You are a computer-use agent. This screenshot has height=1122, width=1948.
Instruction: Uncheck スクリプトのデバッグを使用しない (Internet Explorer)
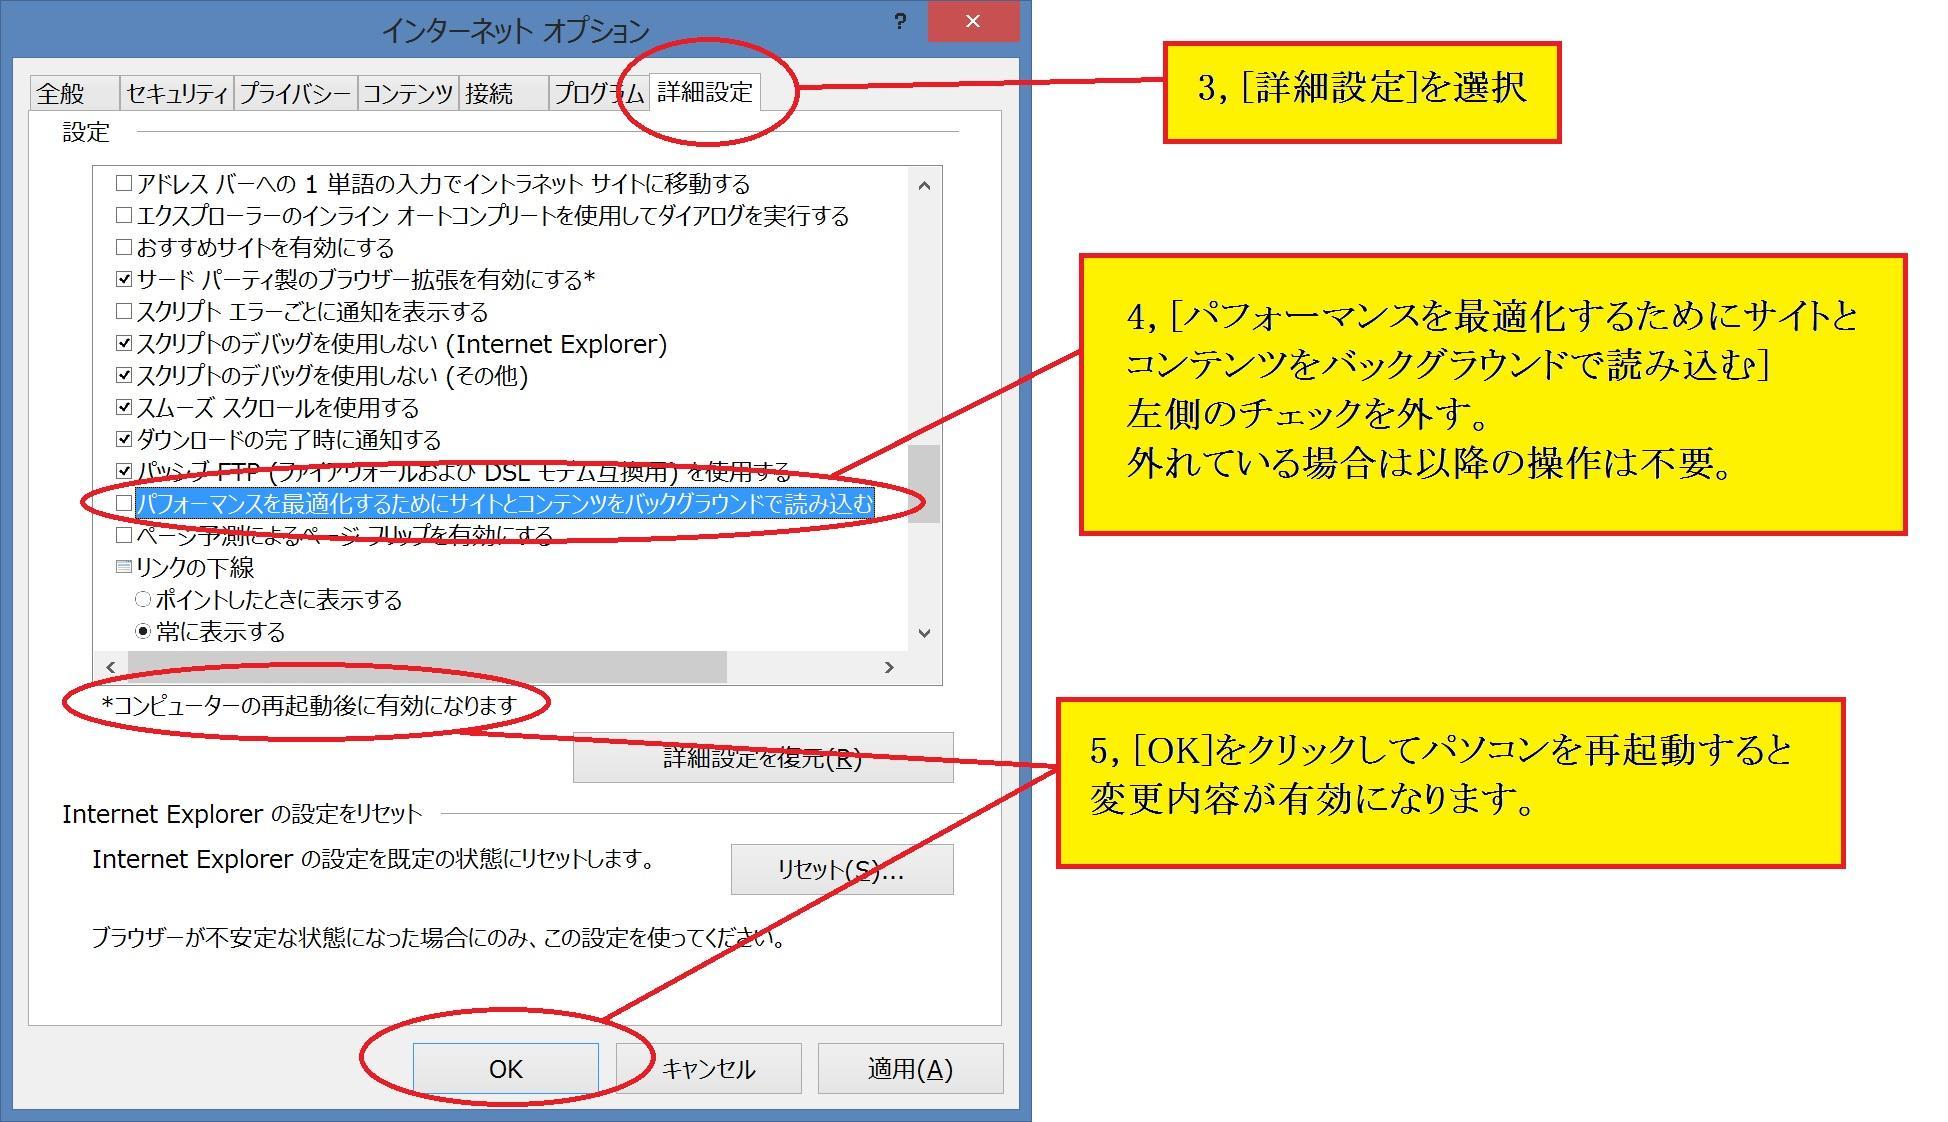point(124,343)
